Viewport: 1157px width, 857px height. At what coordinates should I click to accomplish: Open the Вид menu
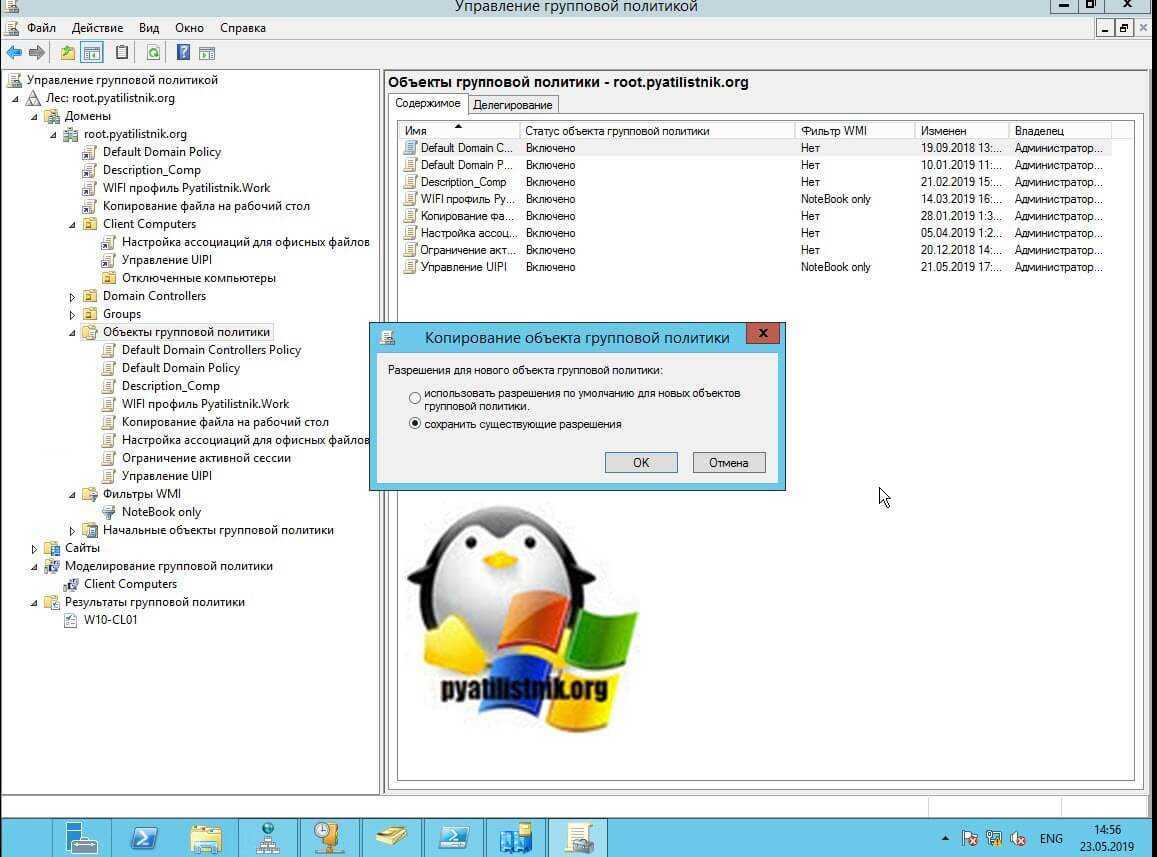[149, 28]
